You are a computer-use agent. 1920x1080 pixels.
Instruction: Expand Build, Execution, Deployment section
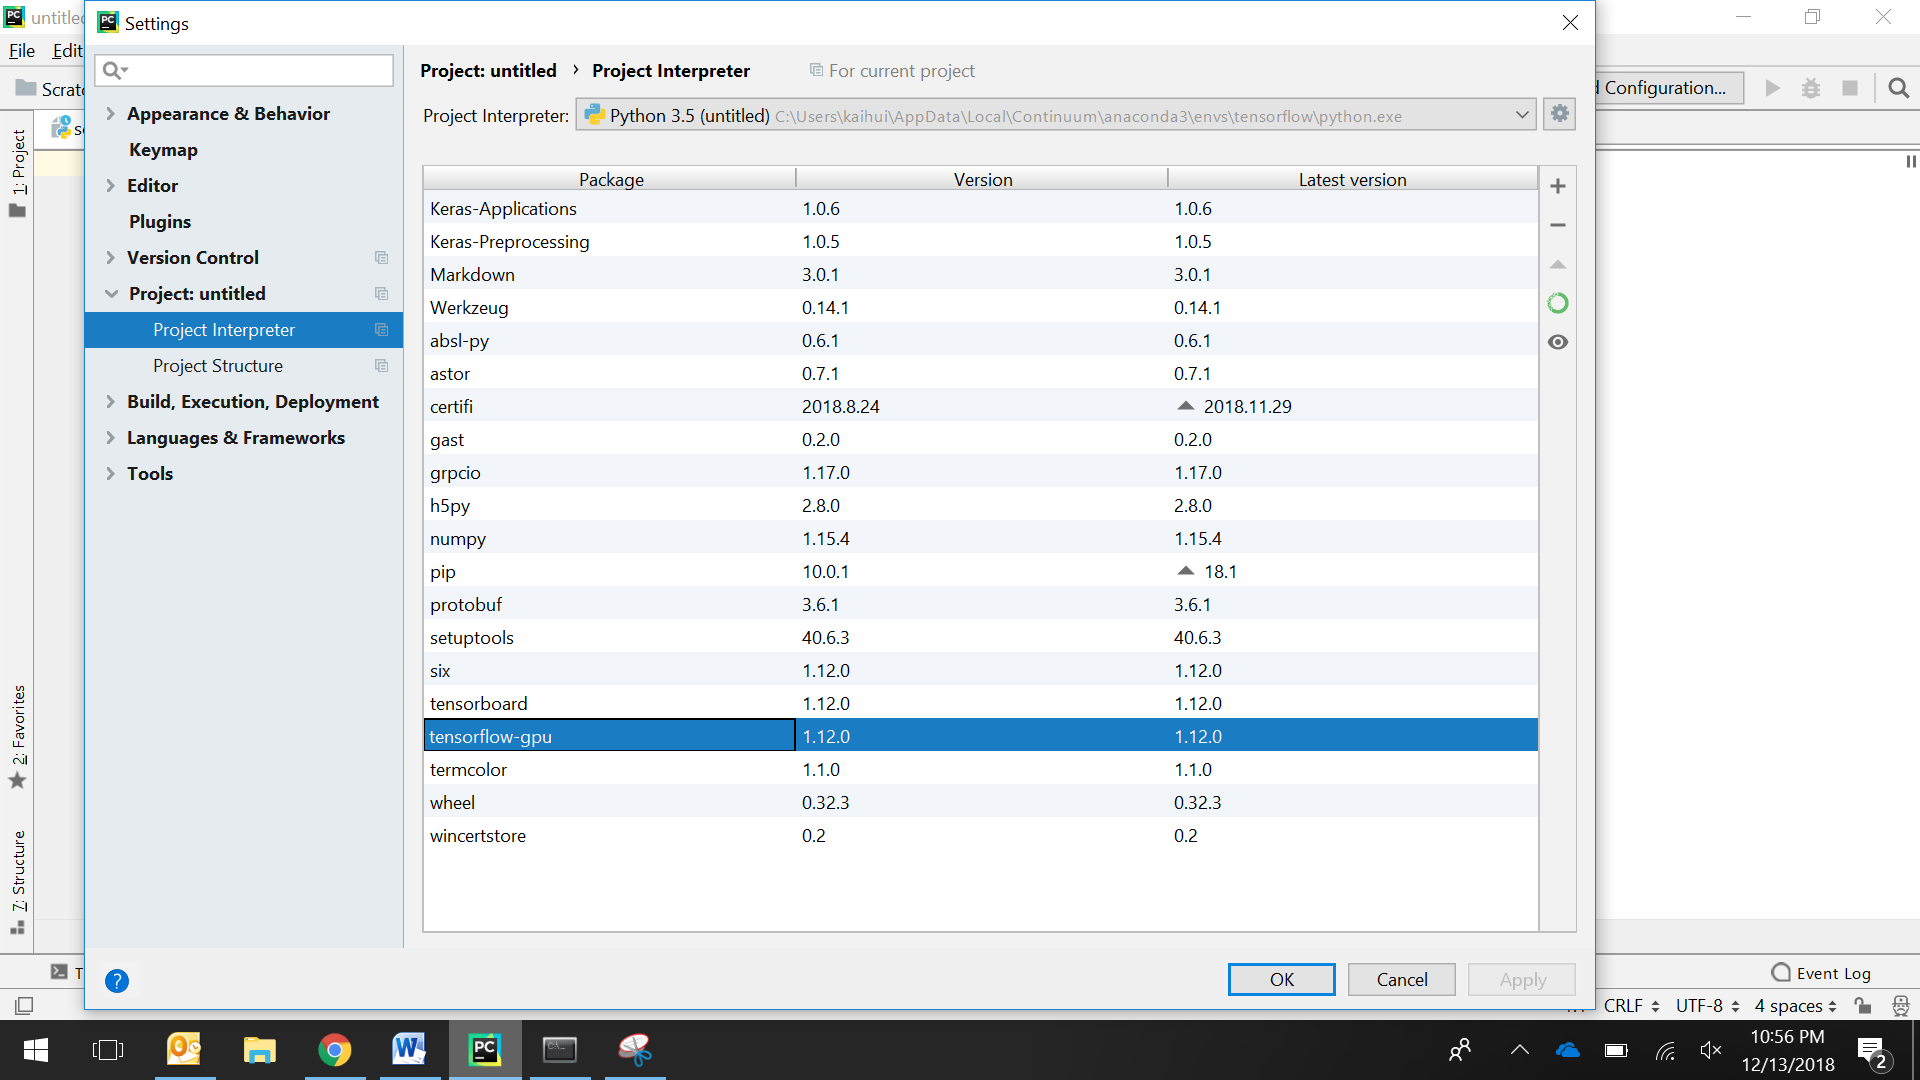[x=111, y=402]
